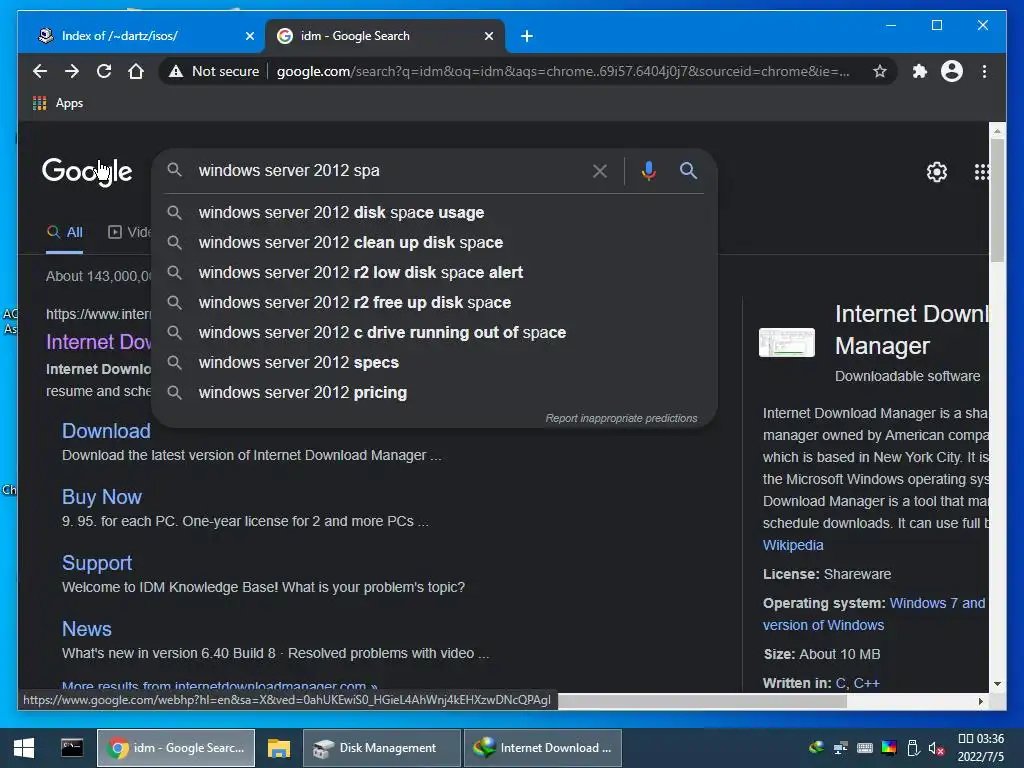
Task: Open Google quick settings gear
Action: [936, 172]
